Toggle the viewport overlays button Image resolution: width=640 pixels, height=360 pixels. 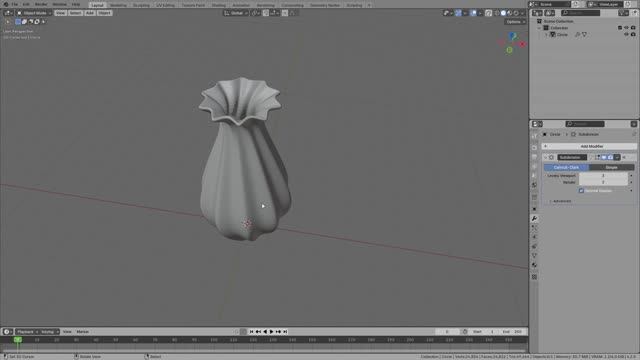473,13
